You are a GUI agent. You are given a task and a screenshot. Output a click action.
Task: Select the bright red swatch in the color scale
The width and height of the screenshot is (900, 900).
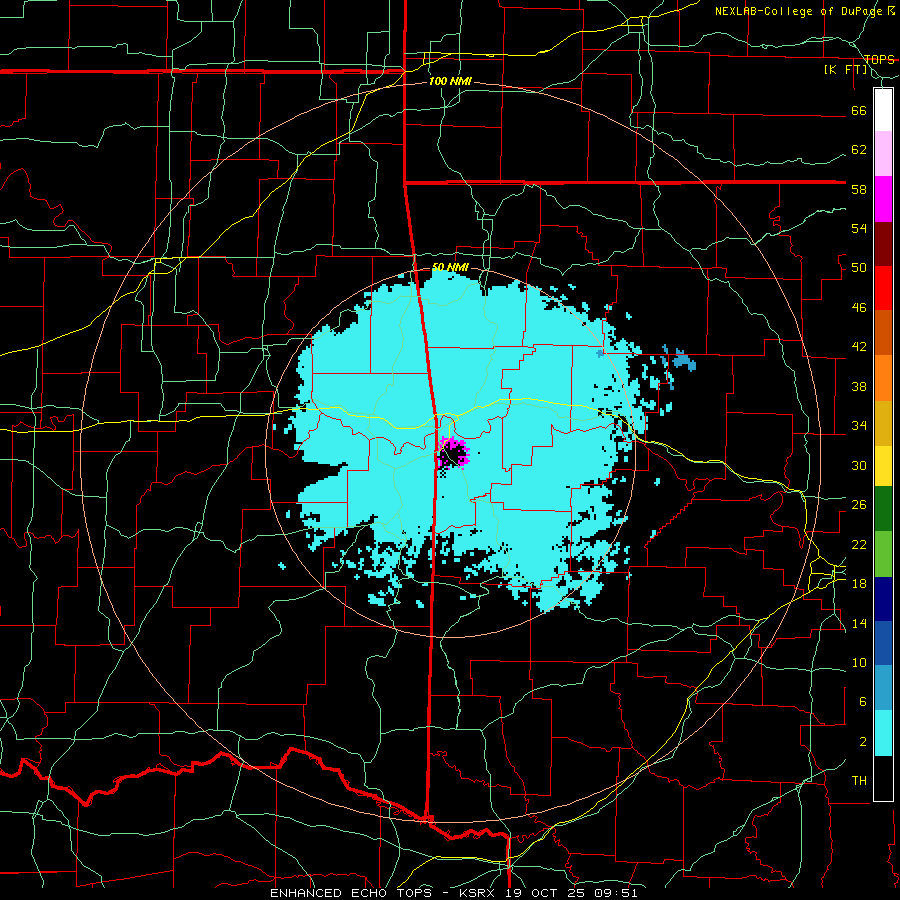pos(883,288)
